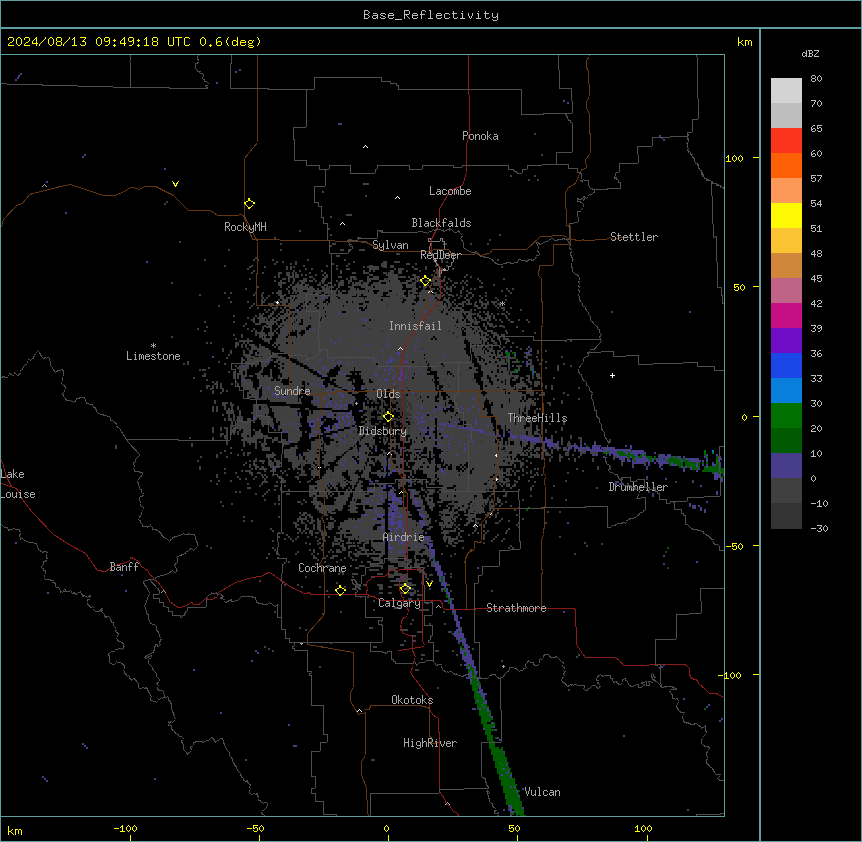Click the Olds label
This screenshot has width=862, height=842.
coord(388,394)
